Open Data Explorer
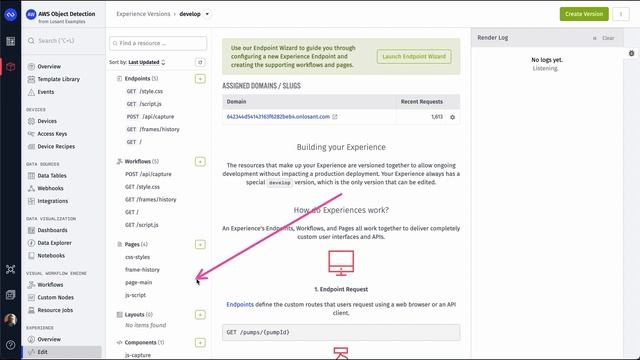Viewport: 640px width, 360px height. tap(54, 242)
